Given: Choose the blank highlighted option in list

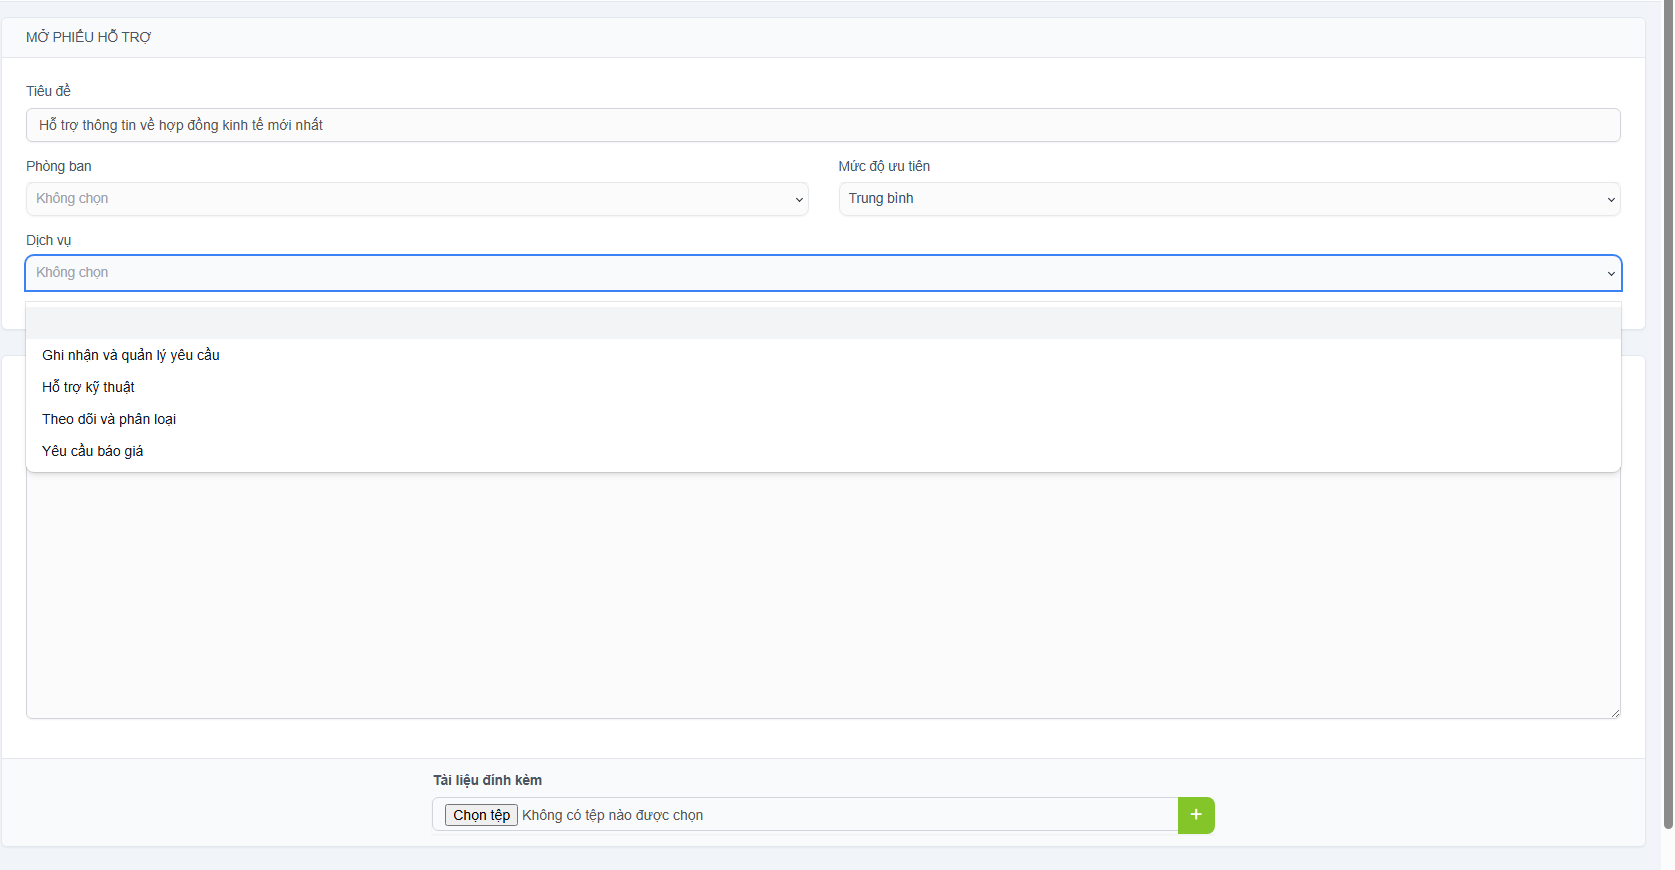Looking at the screenshot, I should pos(820,323).
